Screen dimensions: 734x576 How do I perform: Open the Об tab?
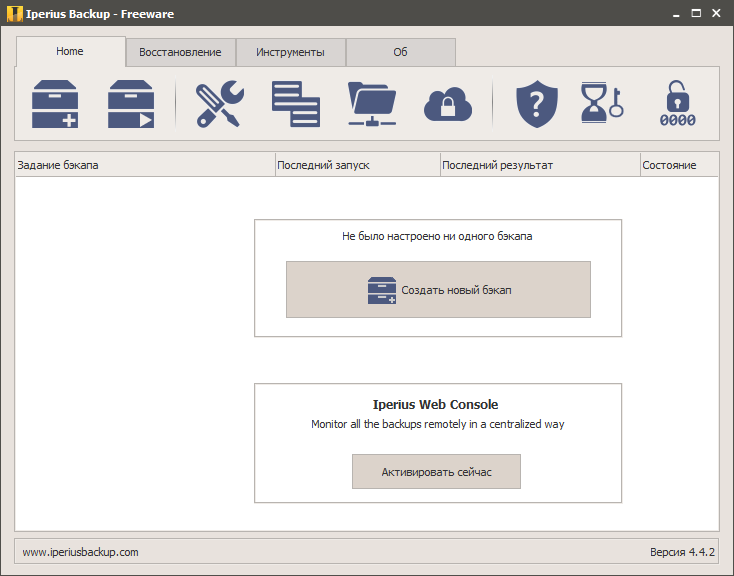[x=400, y=52]
